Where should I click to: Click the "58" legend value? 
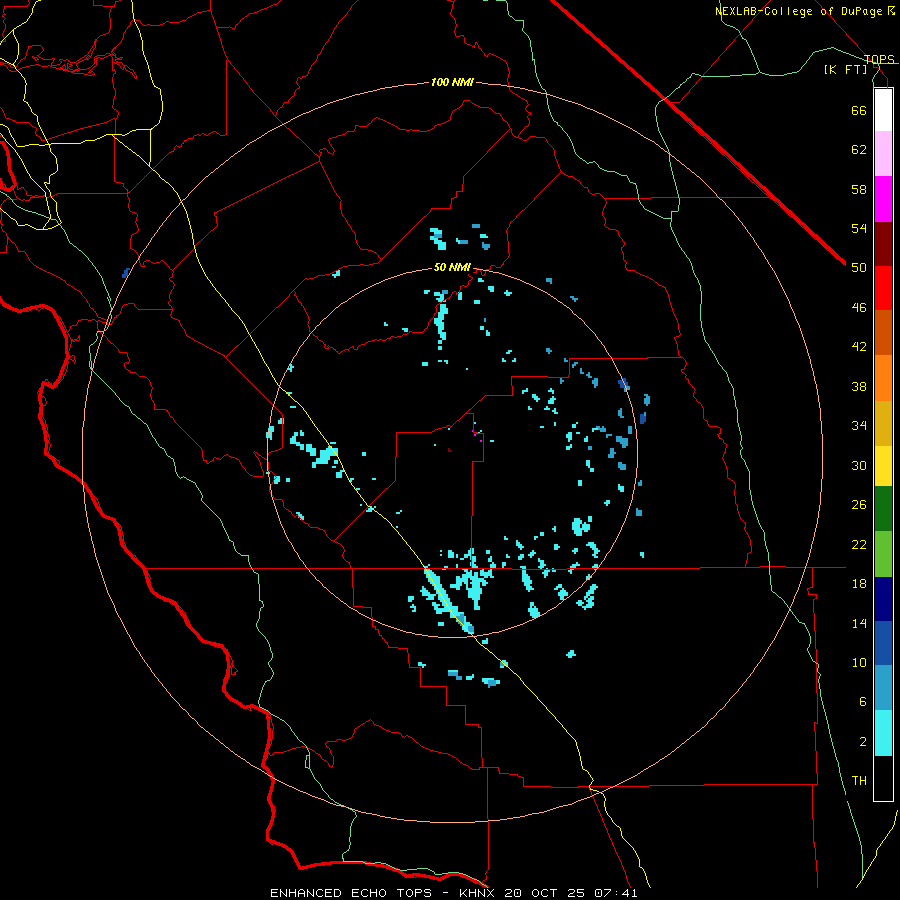pyautogui.click(x=859, y=189)
